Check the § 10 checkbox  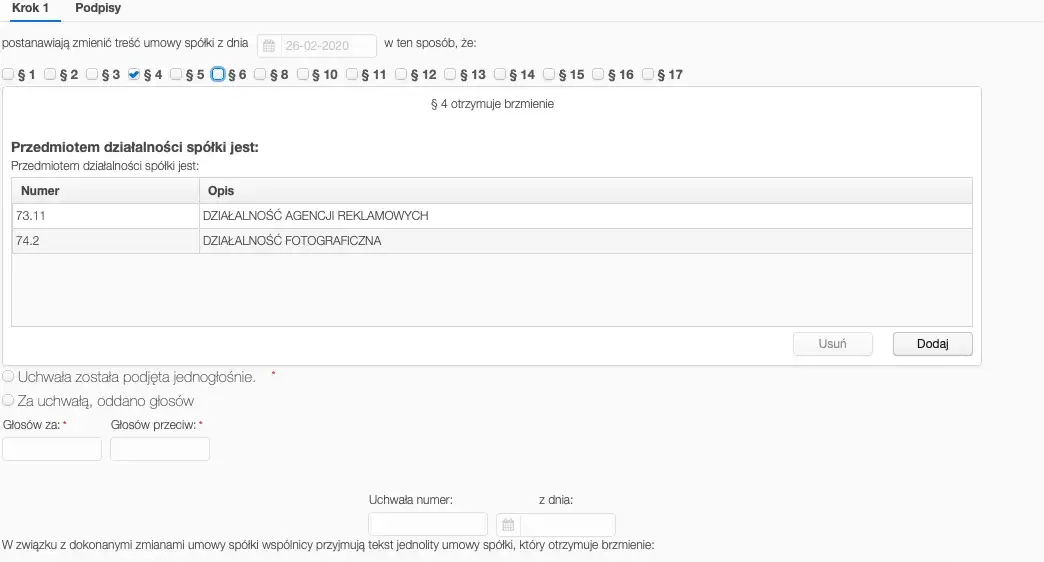pos(304,74)
